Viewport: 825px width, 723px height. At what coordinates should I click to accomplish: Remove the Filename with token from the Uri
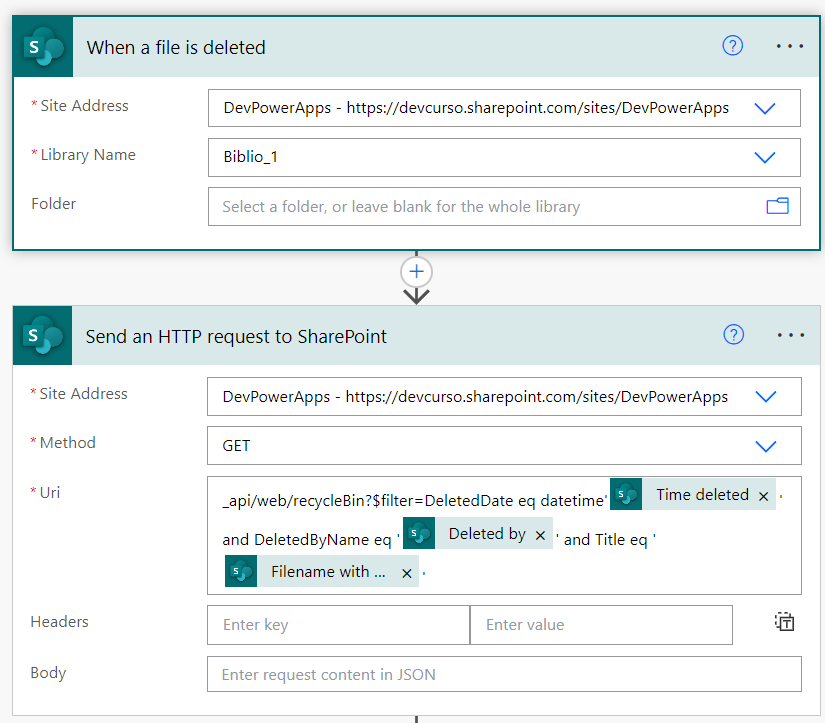click(406, 573)
